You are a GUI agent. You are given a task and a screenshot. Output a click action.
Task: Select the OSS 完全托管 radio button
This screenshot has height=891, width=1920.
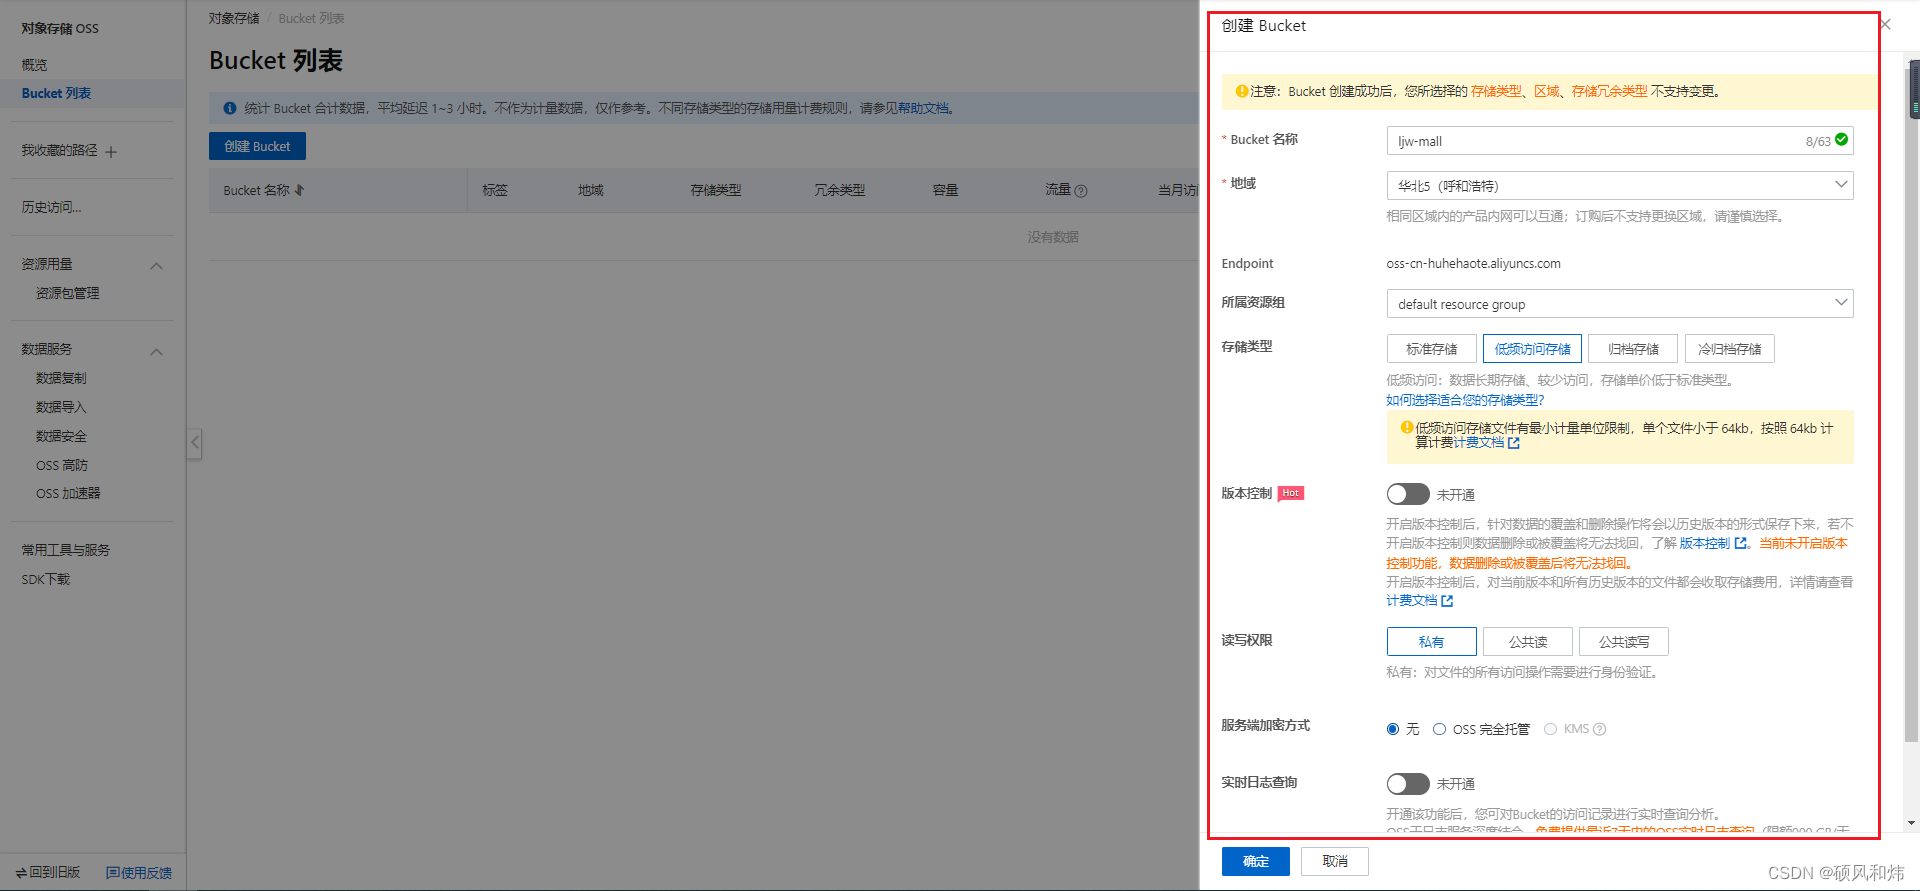pyautogui.click(x=1439, y=729)
